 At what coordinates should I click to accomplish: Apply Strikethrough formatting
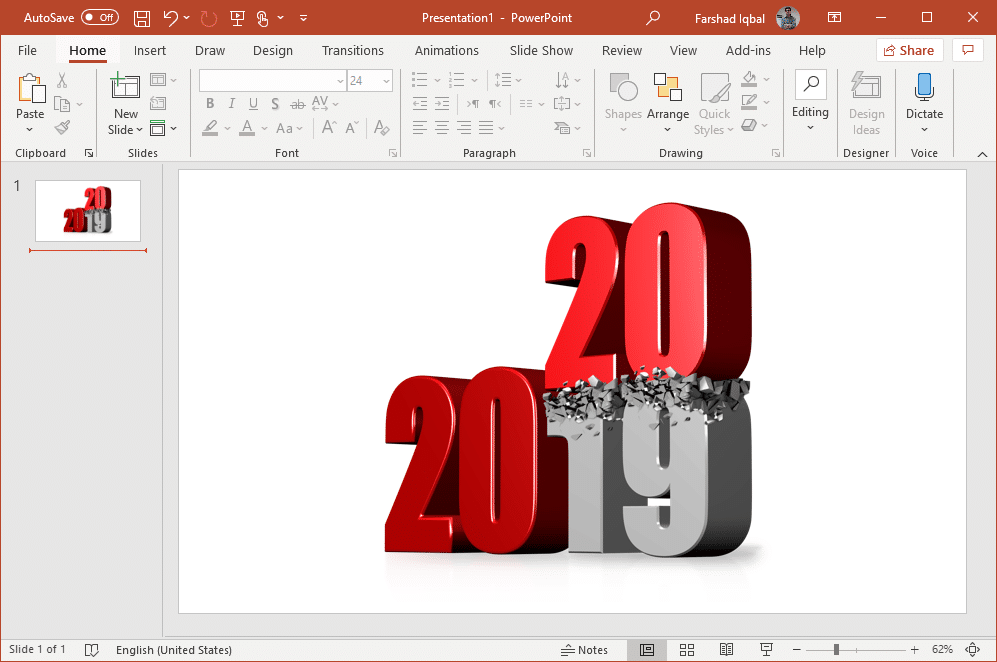pos(297,104)
